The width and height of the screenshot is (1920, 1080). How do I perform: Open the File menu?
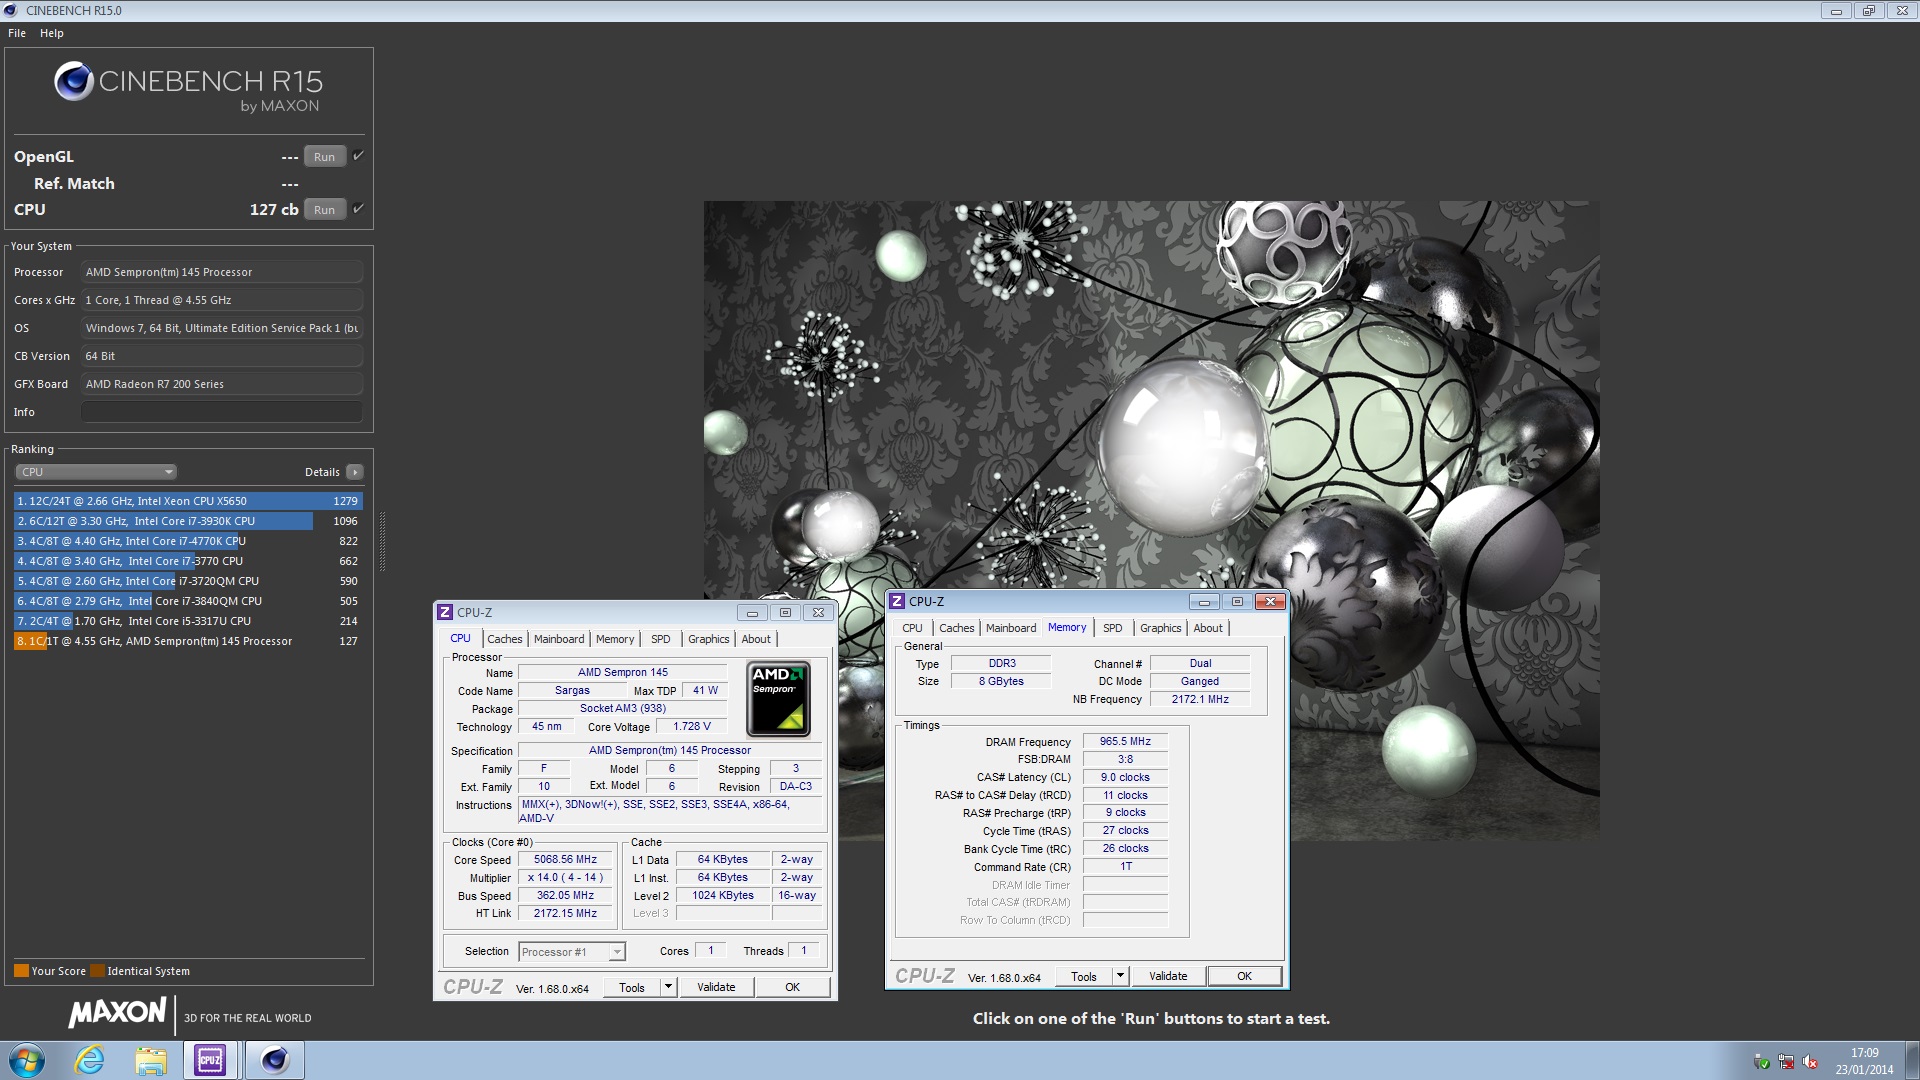point(17,33)
